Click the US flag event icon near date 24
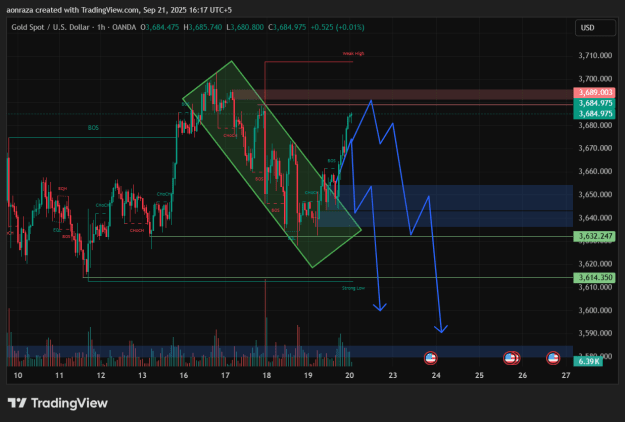Image resolution: width=625 pixels, height=422 pixels. [430, 358]
